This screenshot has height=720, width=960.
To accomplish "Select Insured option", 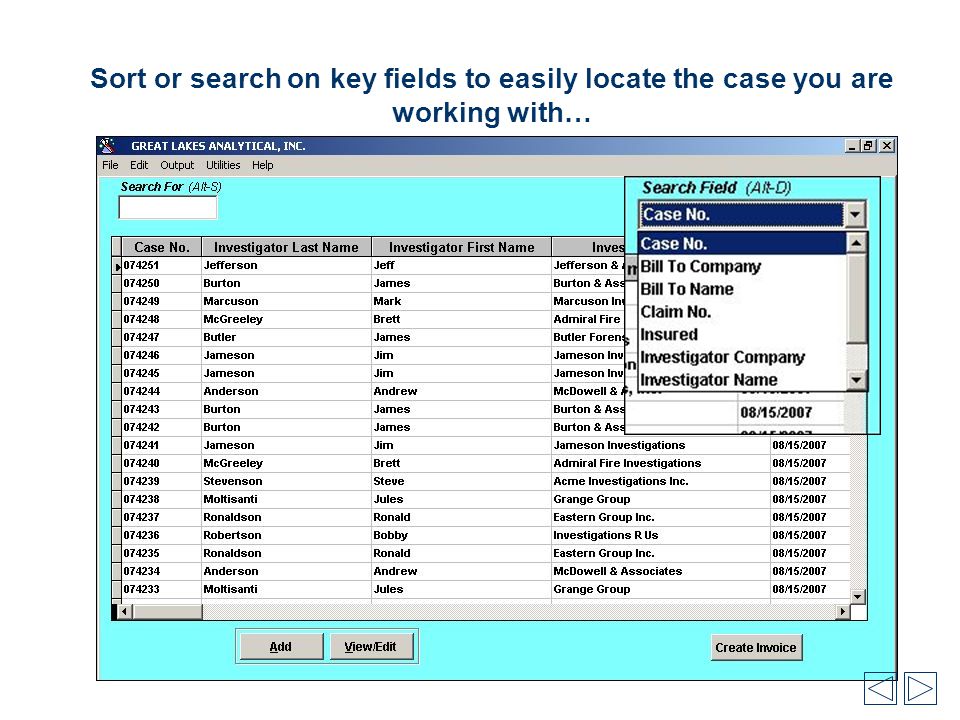I will 742,334.
